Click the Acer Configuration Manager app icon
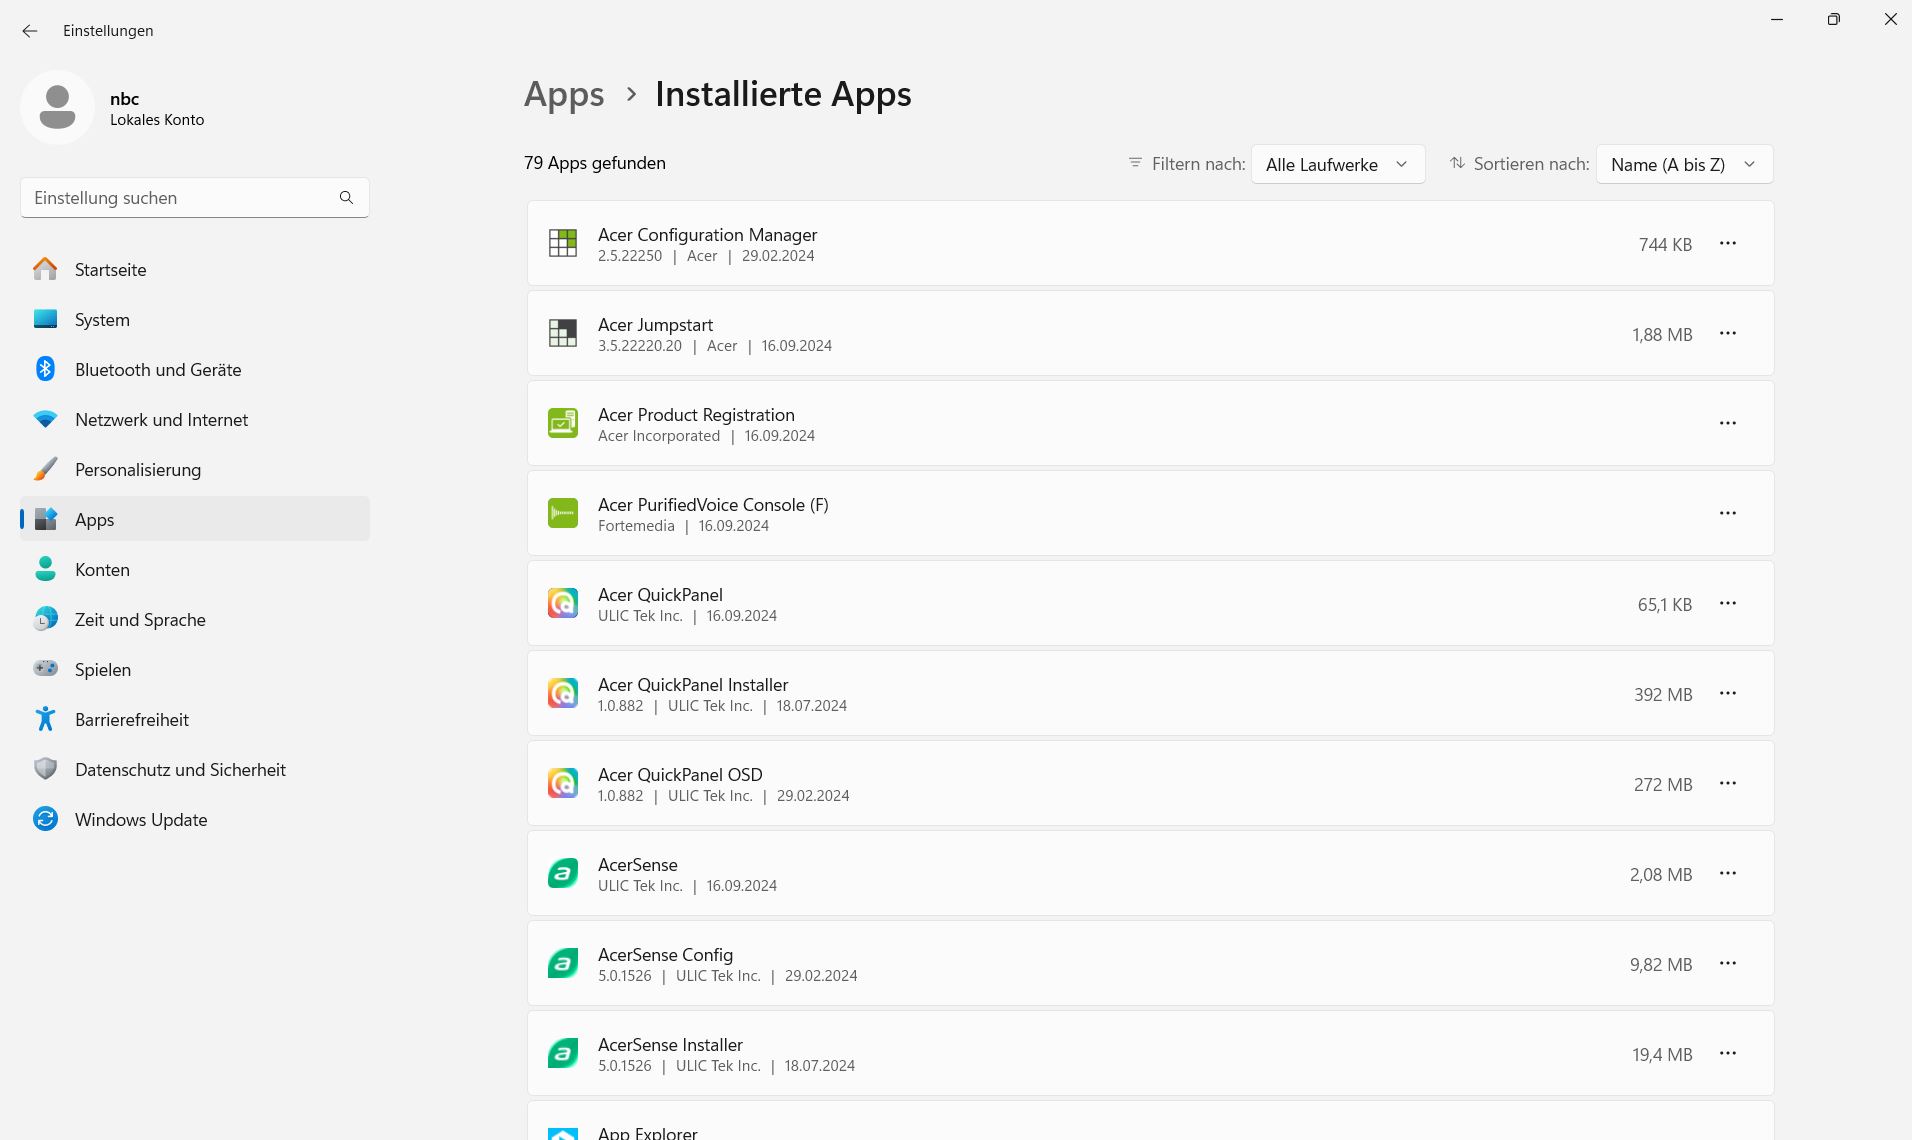 pos(563,243)
